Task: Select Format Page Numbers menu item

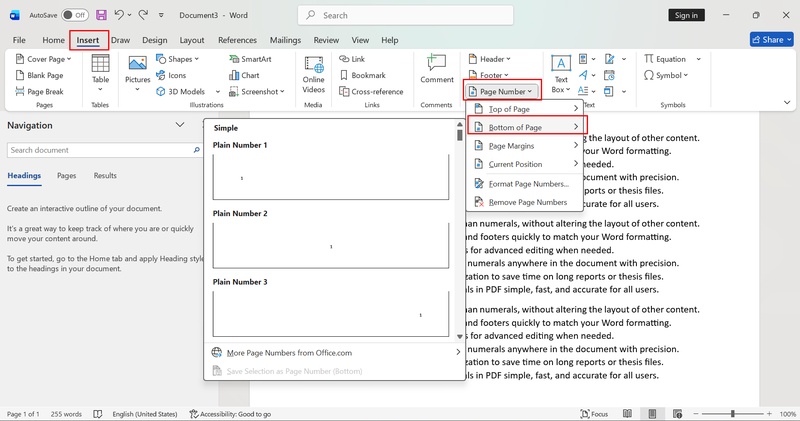Action: tap(528, 184)
